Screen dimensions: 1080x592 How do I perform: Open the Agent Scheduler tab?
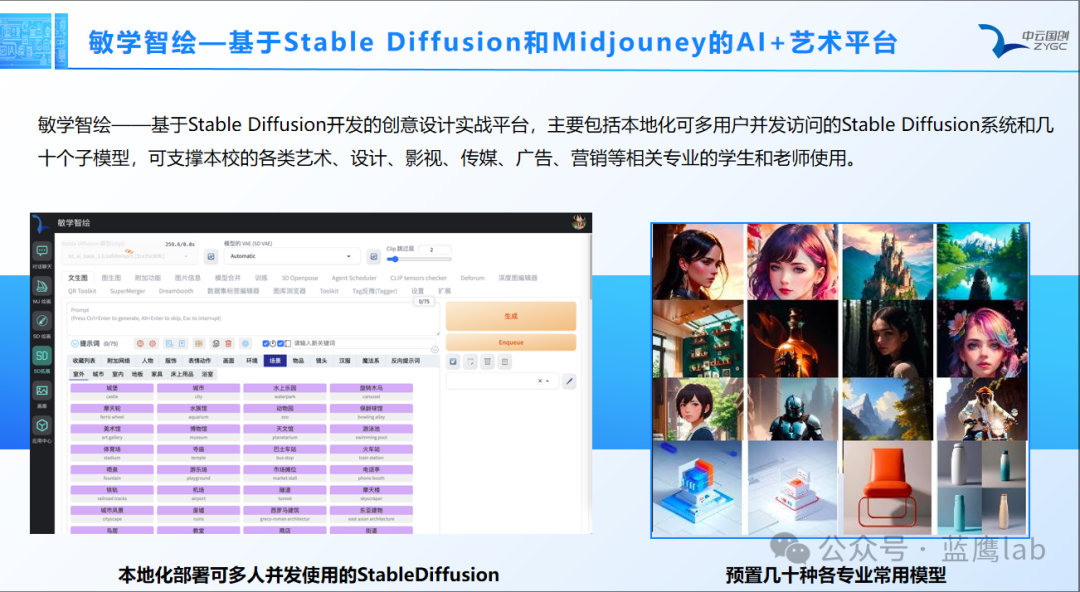tap(354, 278)
